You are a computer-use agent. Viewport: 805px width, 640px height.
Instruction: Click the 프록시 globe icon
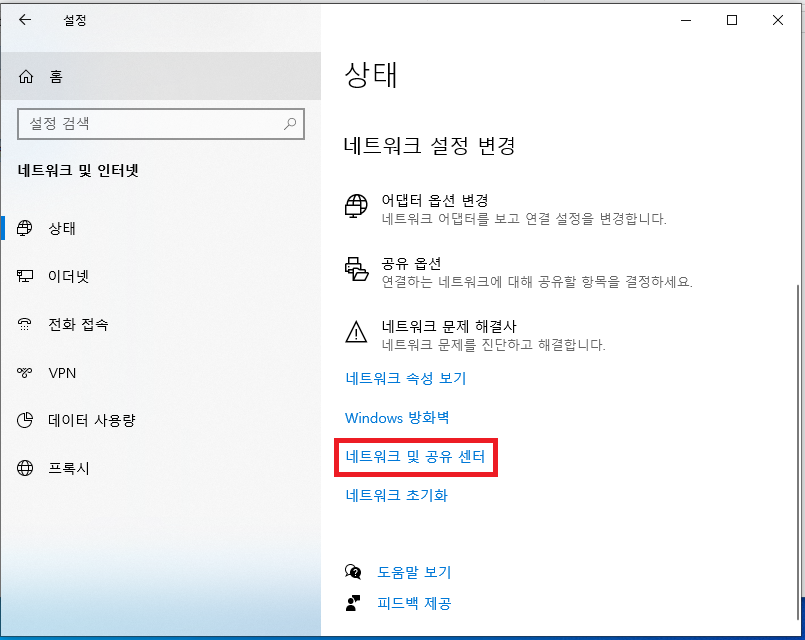coord(25,468)
